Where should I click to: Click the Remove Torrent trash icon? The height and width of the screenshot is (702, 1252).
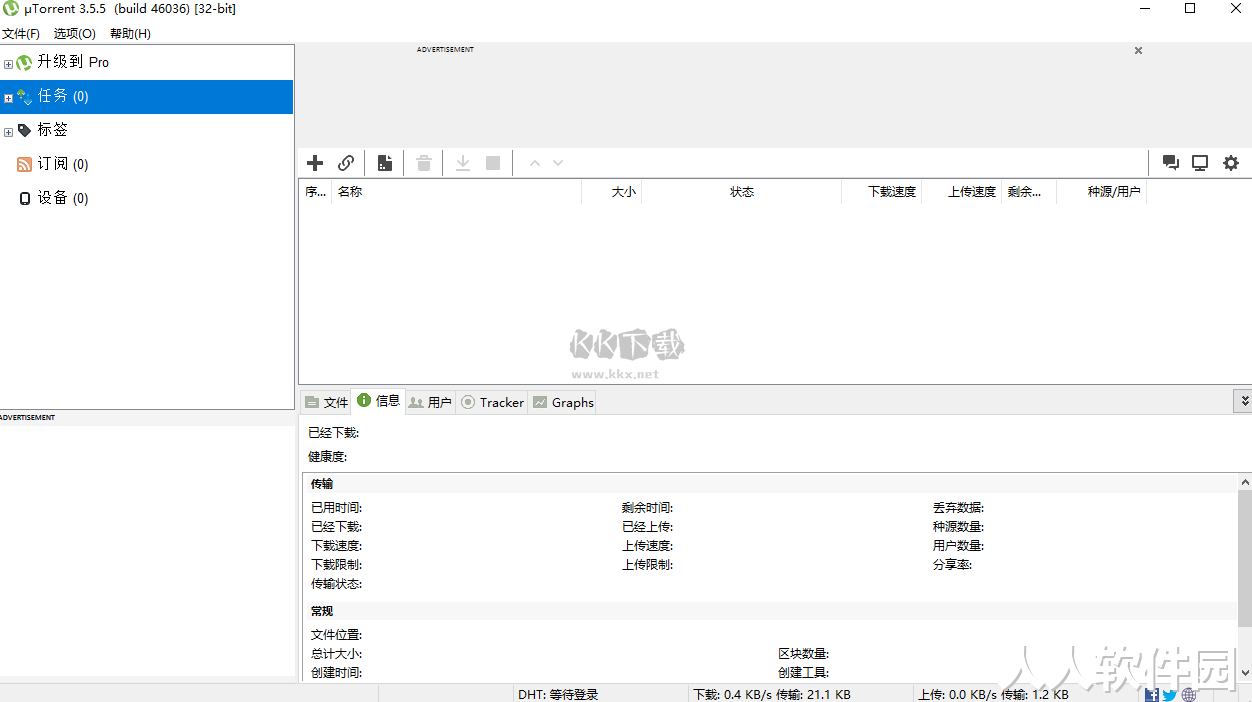pos(424,163)
